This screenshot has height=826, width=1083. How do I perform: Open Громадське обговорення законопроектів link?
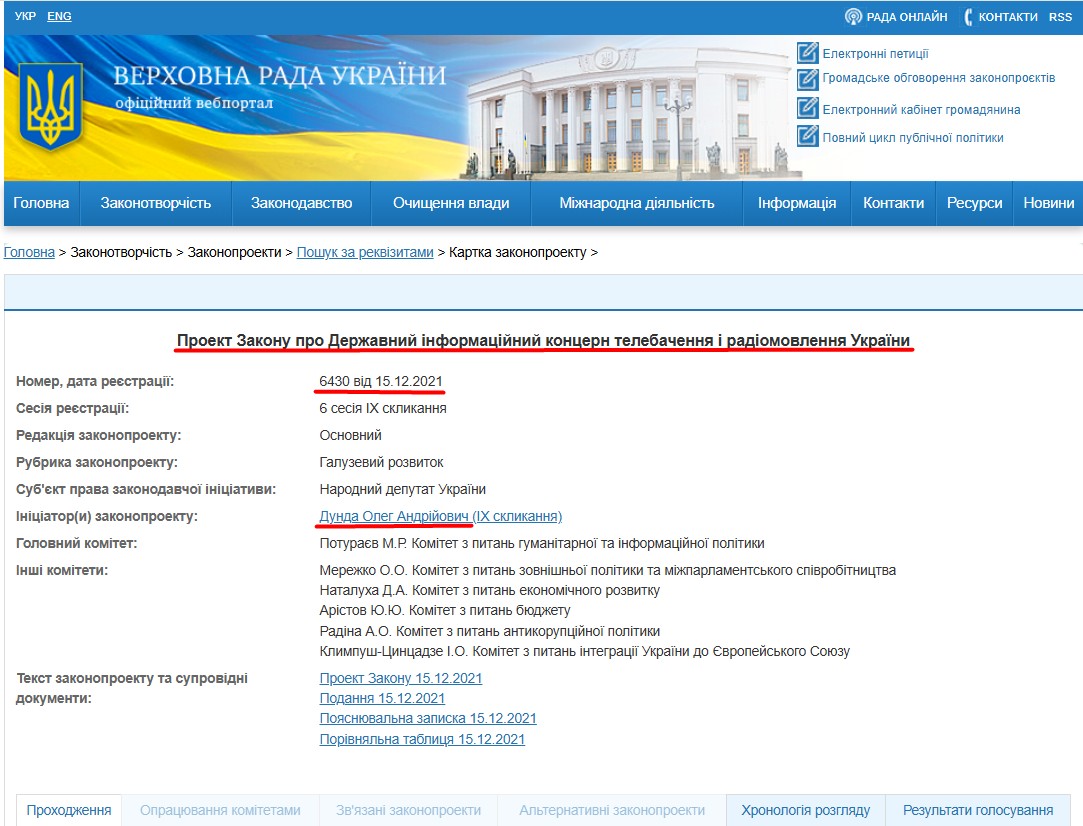click(x=939, y=78)
